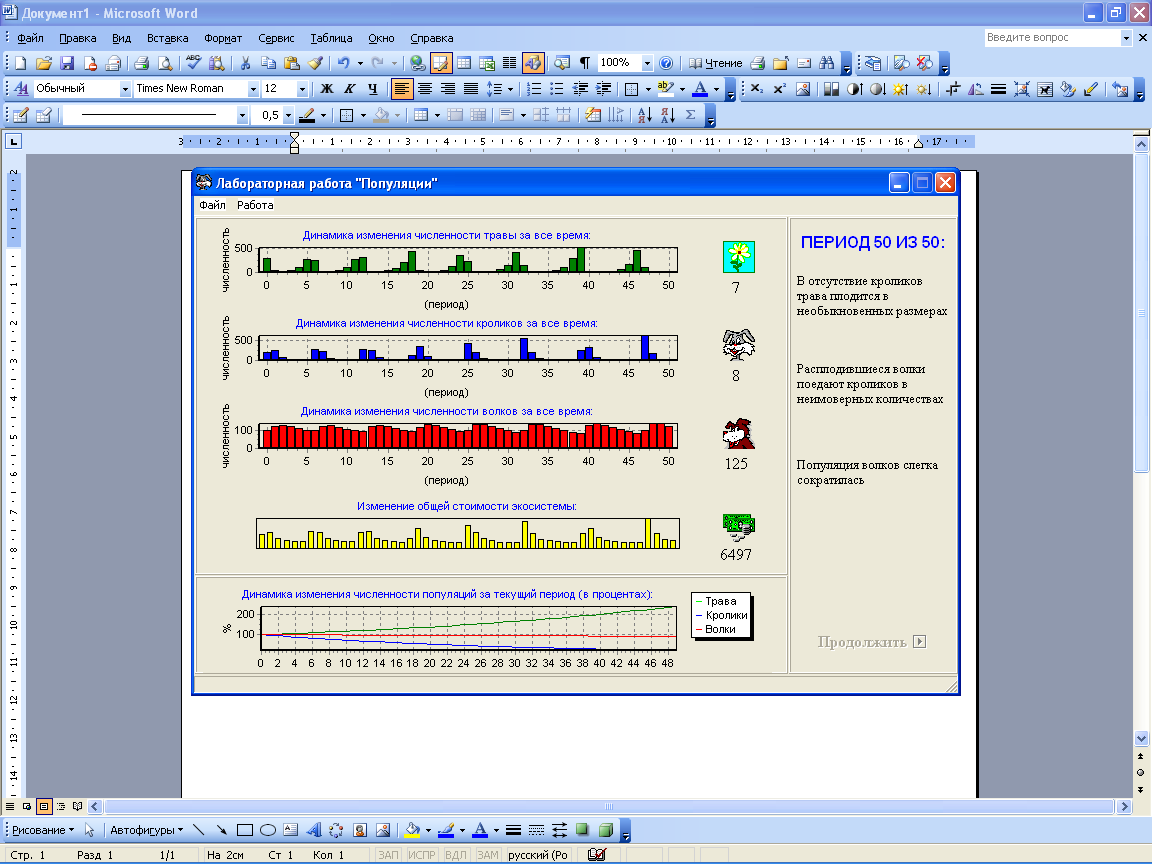Click the Sort Ascending icon
This screenshot has width=1152, height=864.
pos(645,115)
